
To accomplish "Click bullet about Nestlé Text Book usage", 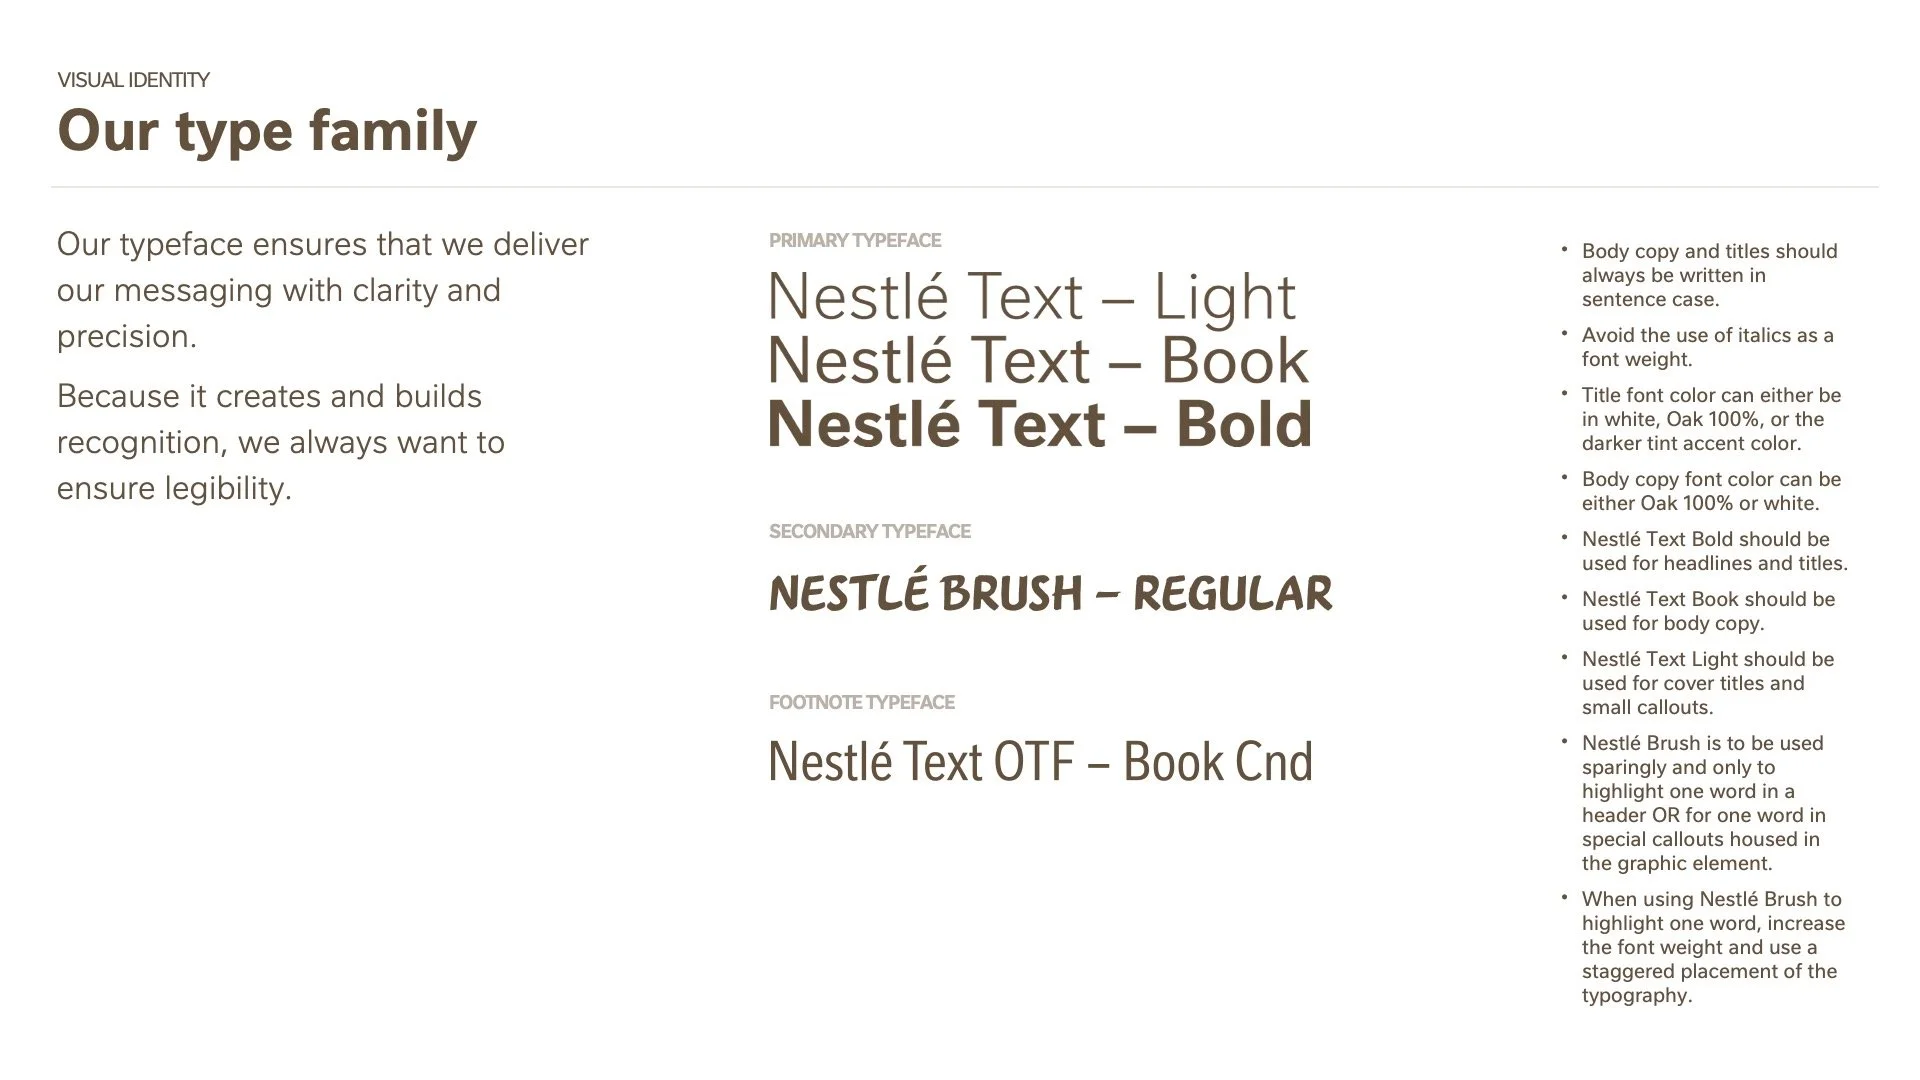I will coord(1708,611).
